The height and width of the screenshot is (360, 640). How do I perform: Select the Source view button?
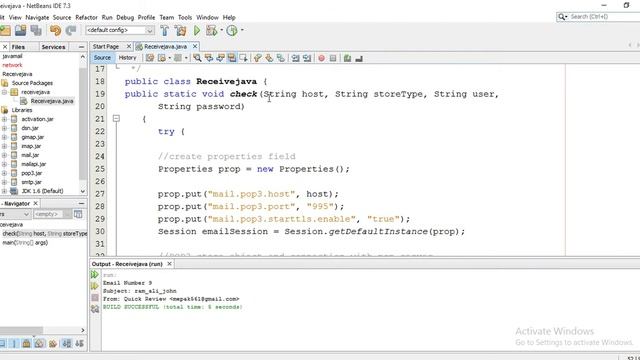(x=102, y=58)
